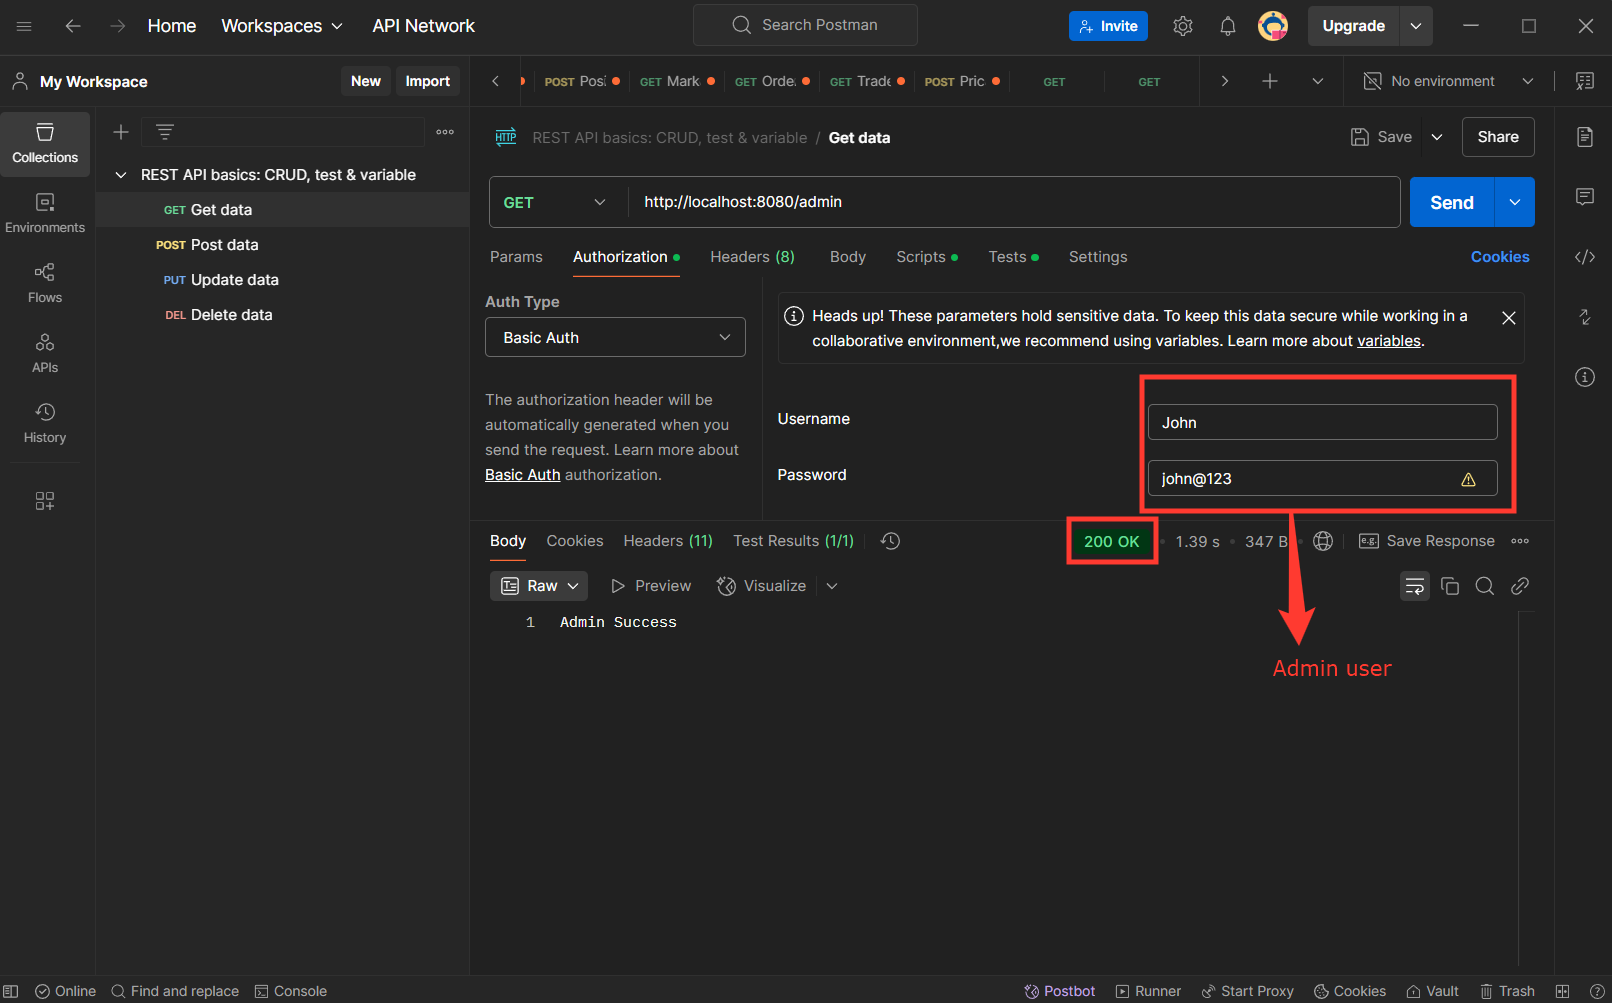Open the Visualize options chevron

click(x=832, y=586)
